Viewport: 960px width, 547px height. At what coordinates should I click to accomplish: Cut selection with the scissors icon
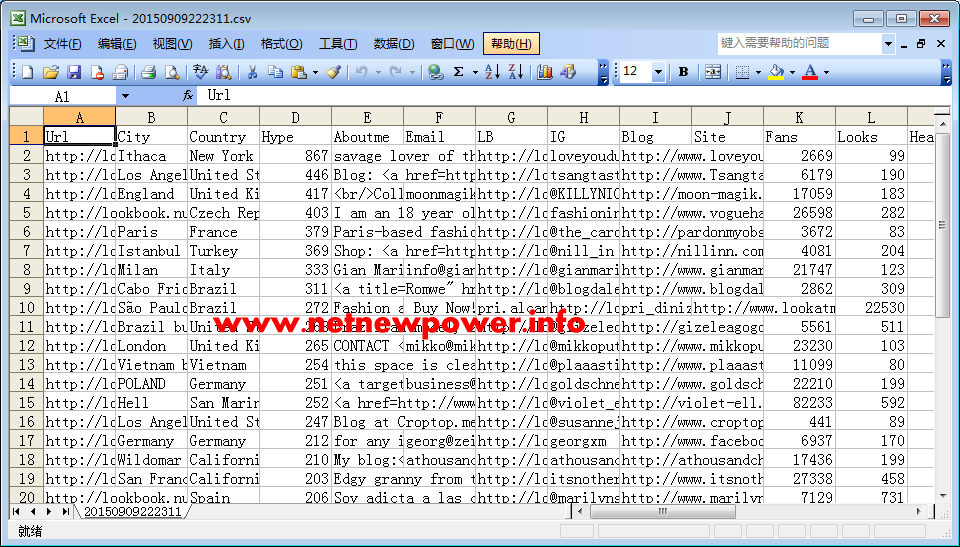click(x=252, y=72)
